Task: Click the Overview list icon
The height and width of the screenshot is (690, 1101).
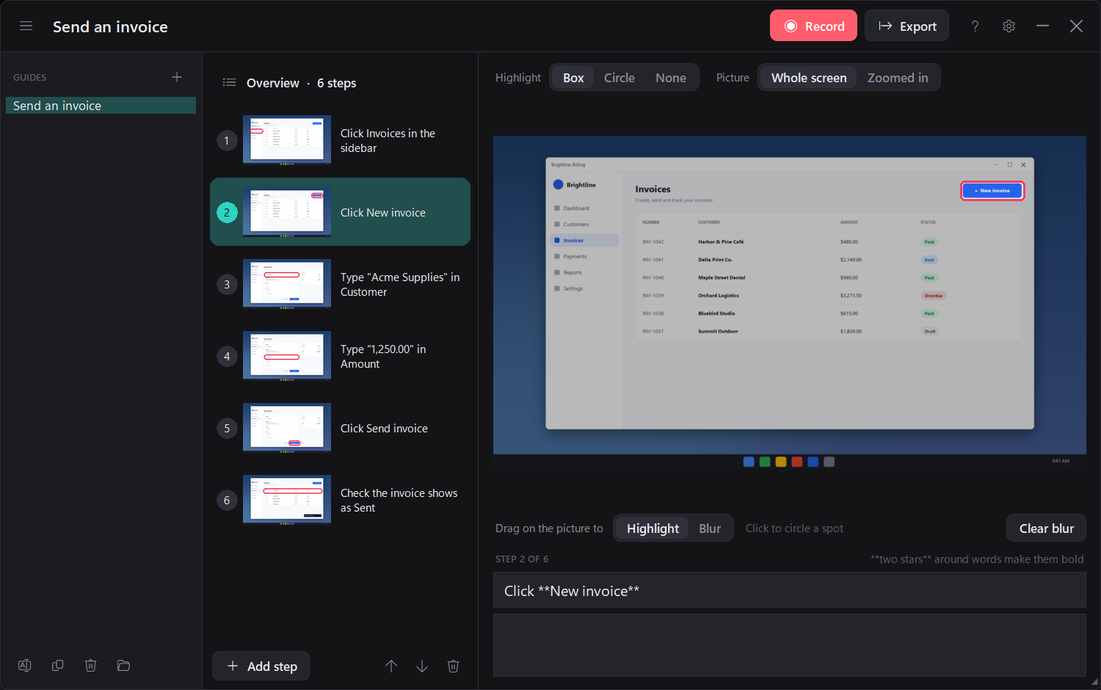Action: point(229,83)
